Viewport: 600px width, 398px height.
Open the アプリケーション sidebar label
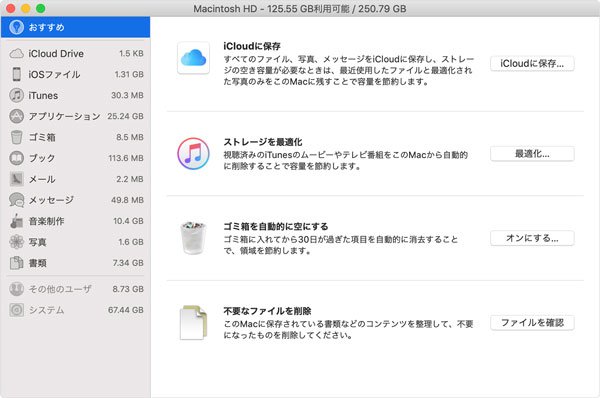point(65,116)
